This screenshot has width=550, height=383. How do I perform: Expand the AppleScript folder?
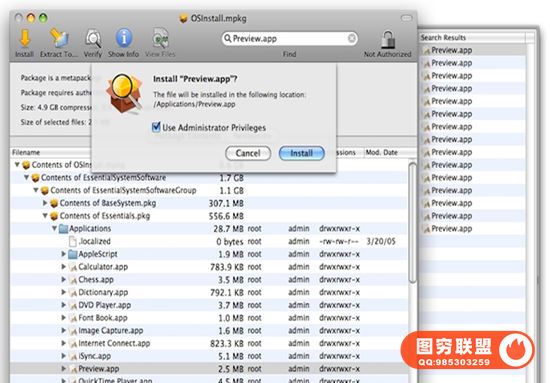coord(63,254)
